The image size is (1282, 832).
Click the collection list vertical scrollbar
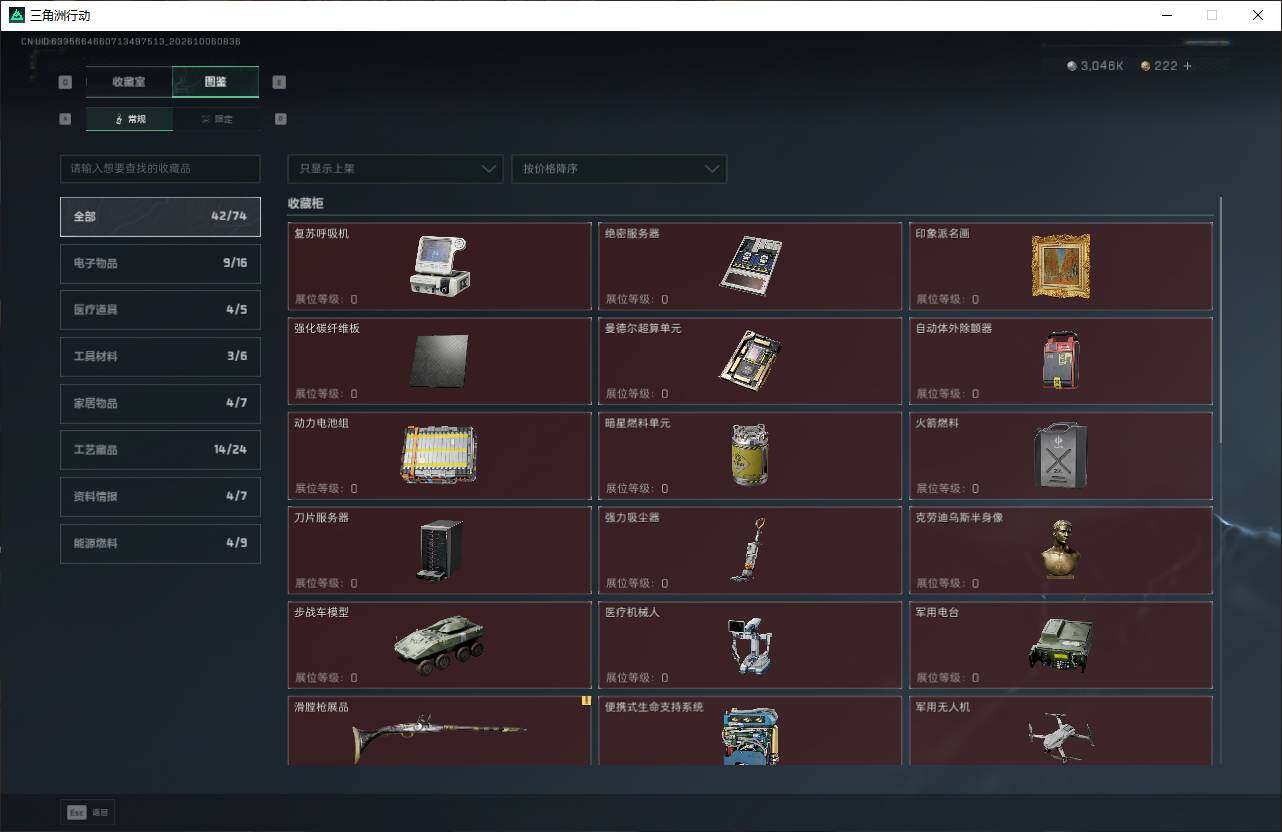click(x=1221, y=320)
